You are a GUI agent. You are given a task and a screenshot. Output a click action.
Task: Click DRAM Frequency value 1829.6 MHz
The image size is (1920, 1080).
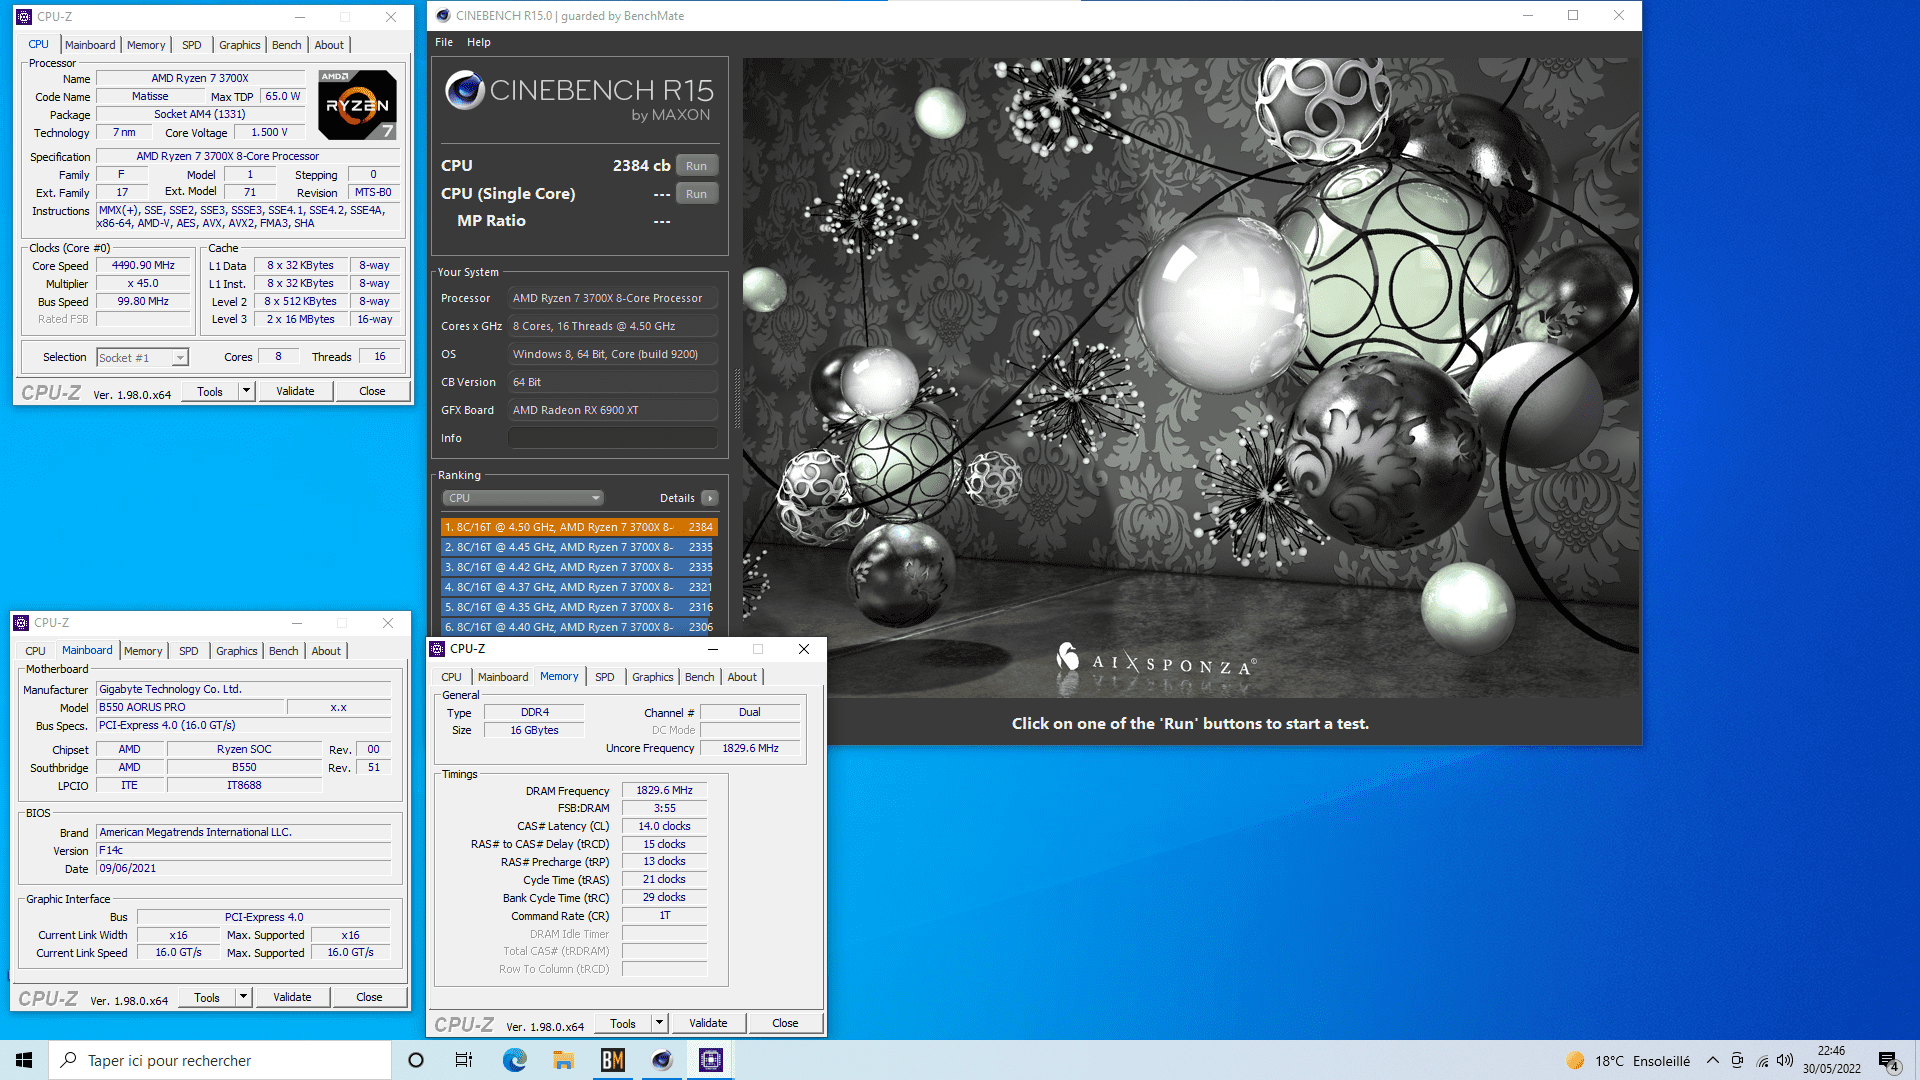(664, 791)
